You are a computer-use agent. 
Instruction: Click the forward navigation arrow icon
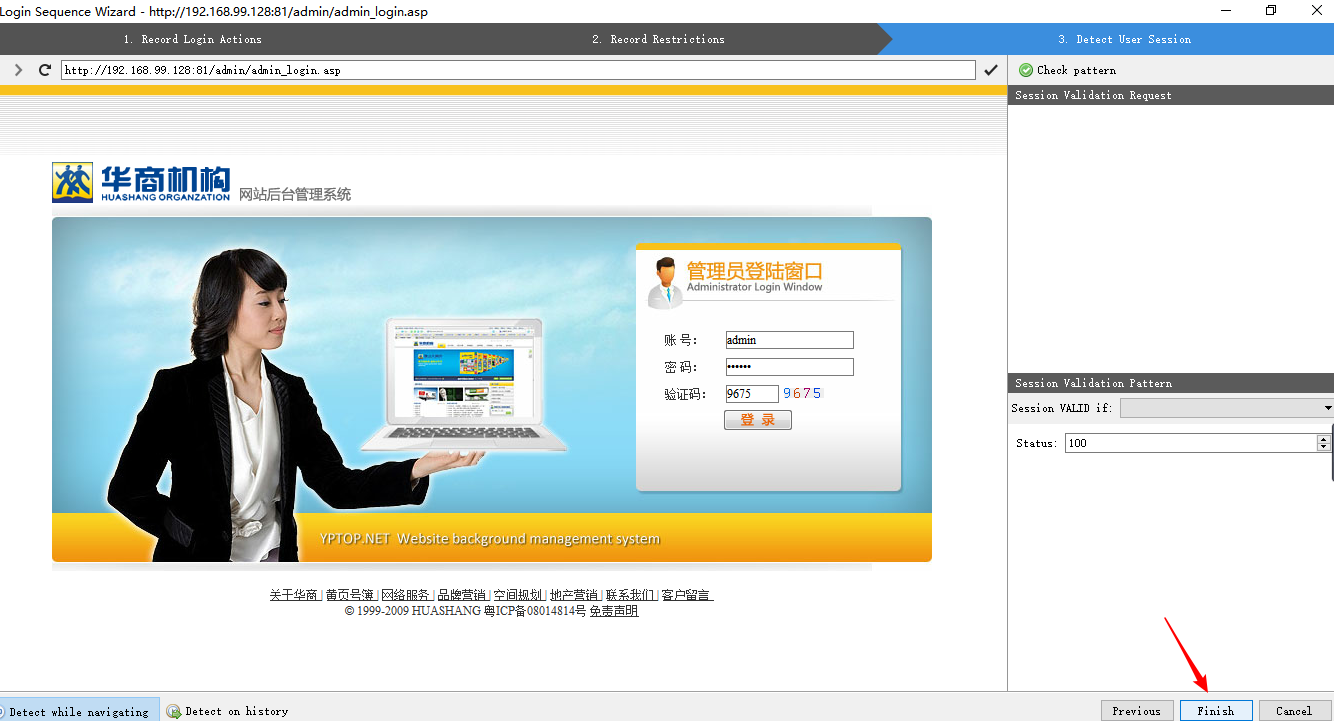[x=17, y=70]
